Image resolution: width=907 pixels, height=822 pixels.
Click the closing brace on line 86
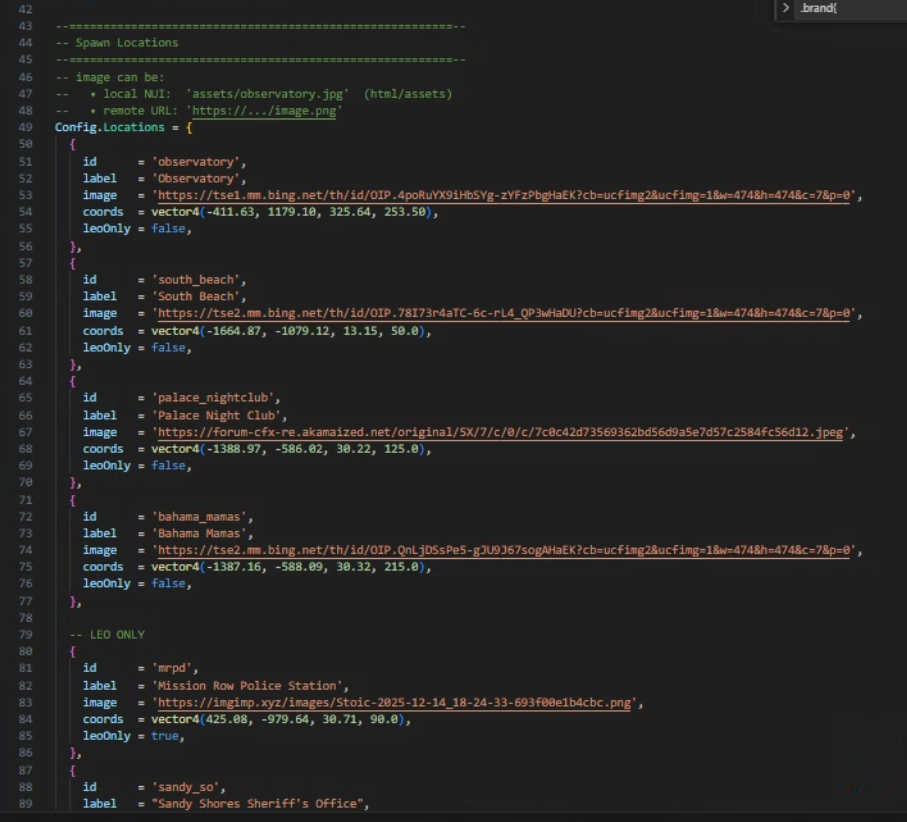coord(73,753)
